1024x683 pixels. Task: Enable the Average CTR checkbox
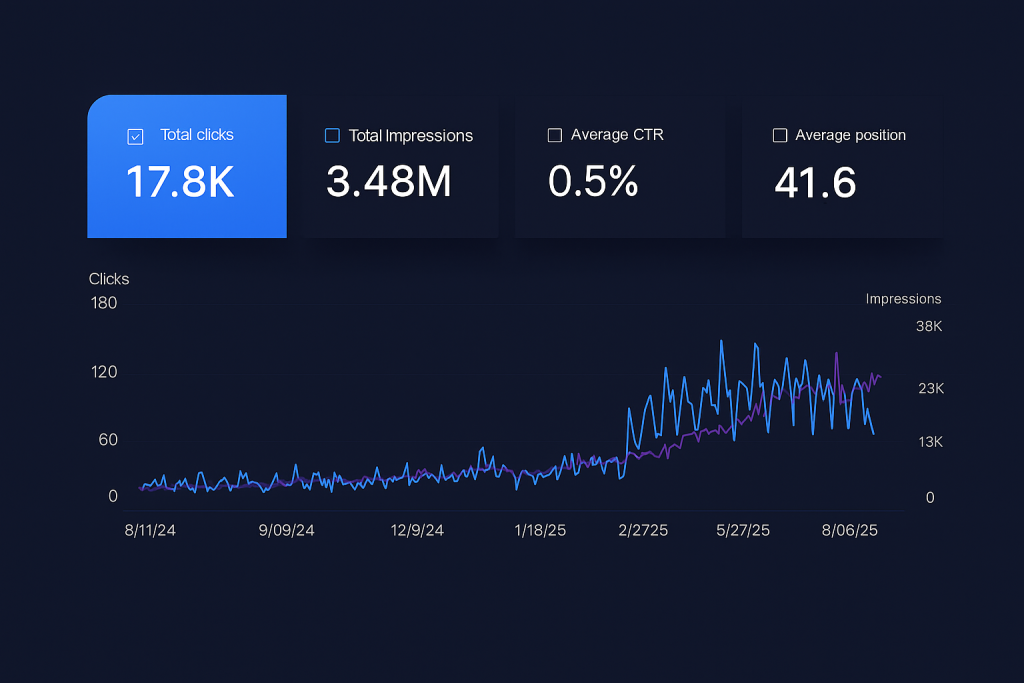tap(554, 135)
